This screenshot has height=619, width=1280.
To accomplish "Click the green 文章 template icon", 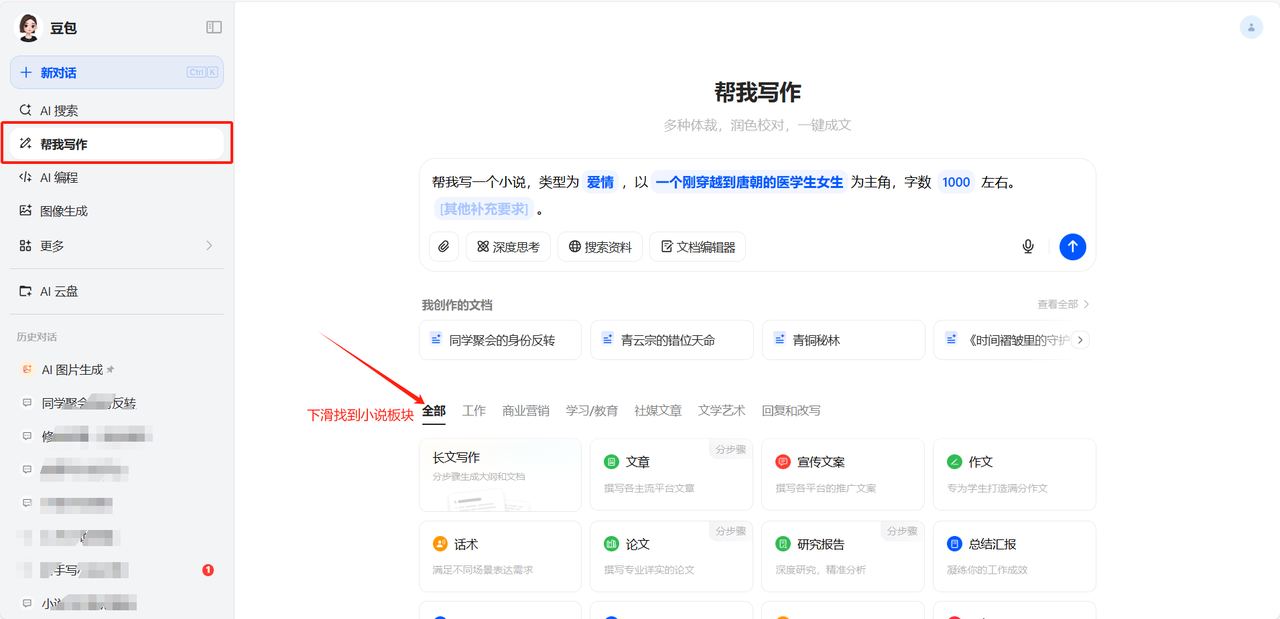I will coord(611,462).
